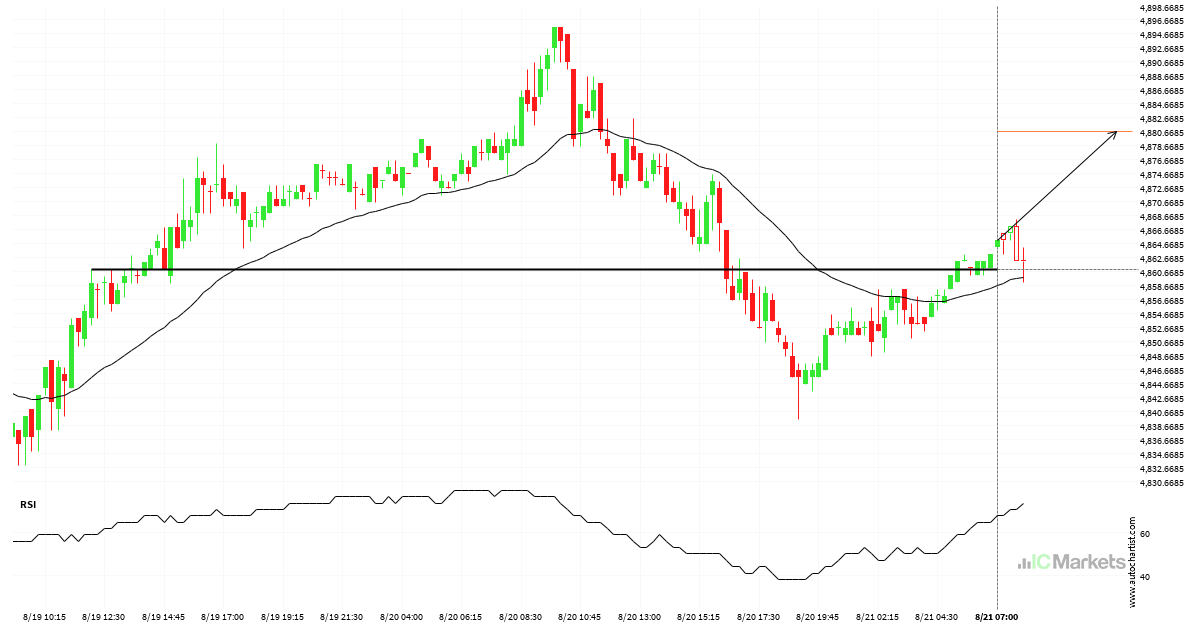
Task: Select the 8/20 06:15 time label
Action: 462,617
